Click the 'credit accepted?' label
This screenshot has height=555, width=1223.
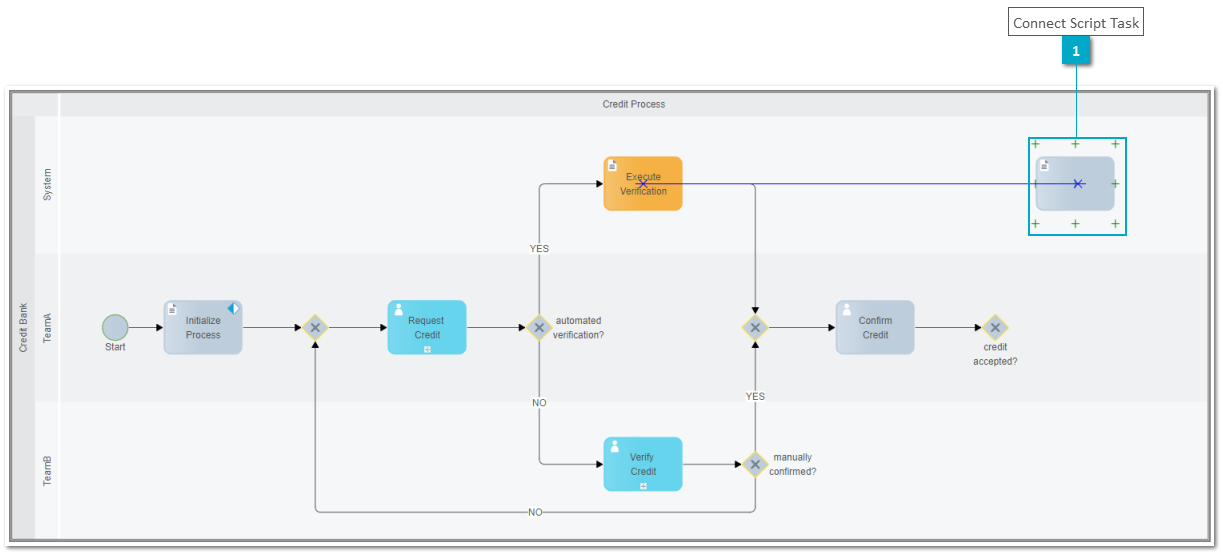point(995,354)
